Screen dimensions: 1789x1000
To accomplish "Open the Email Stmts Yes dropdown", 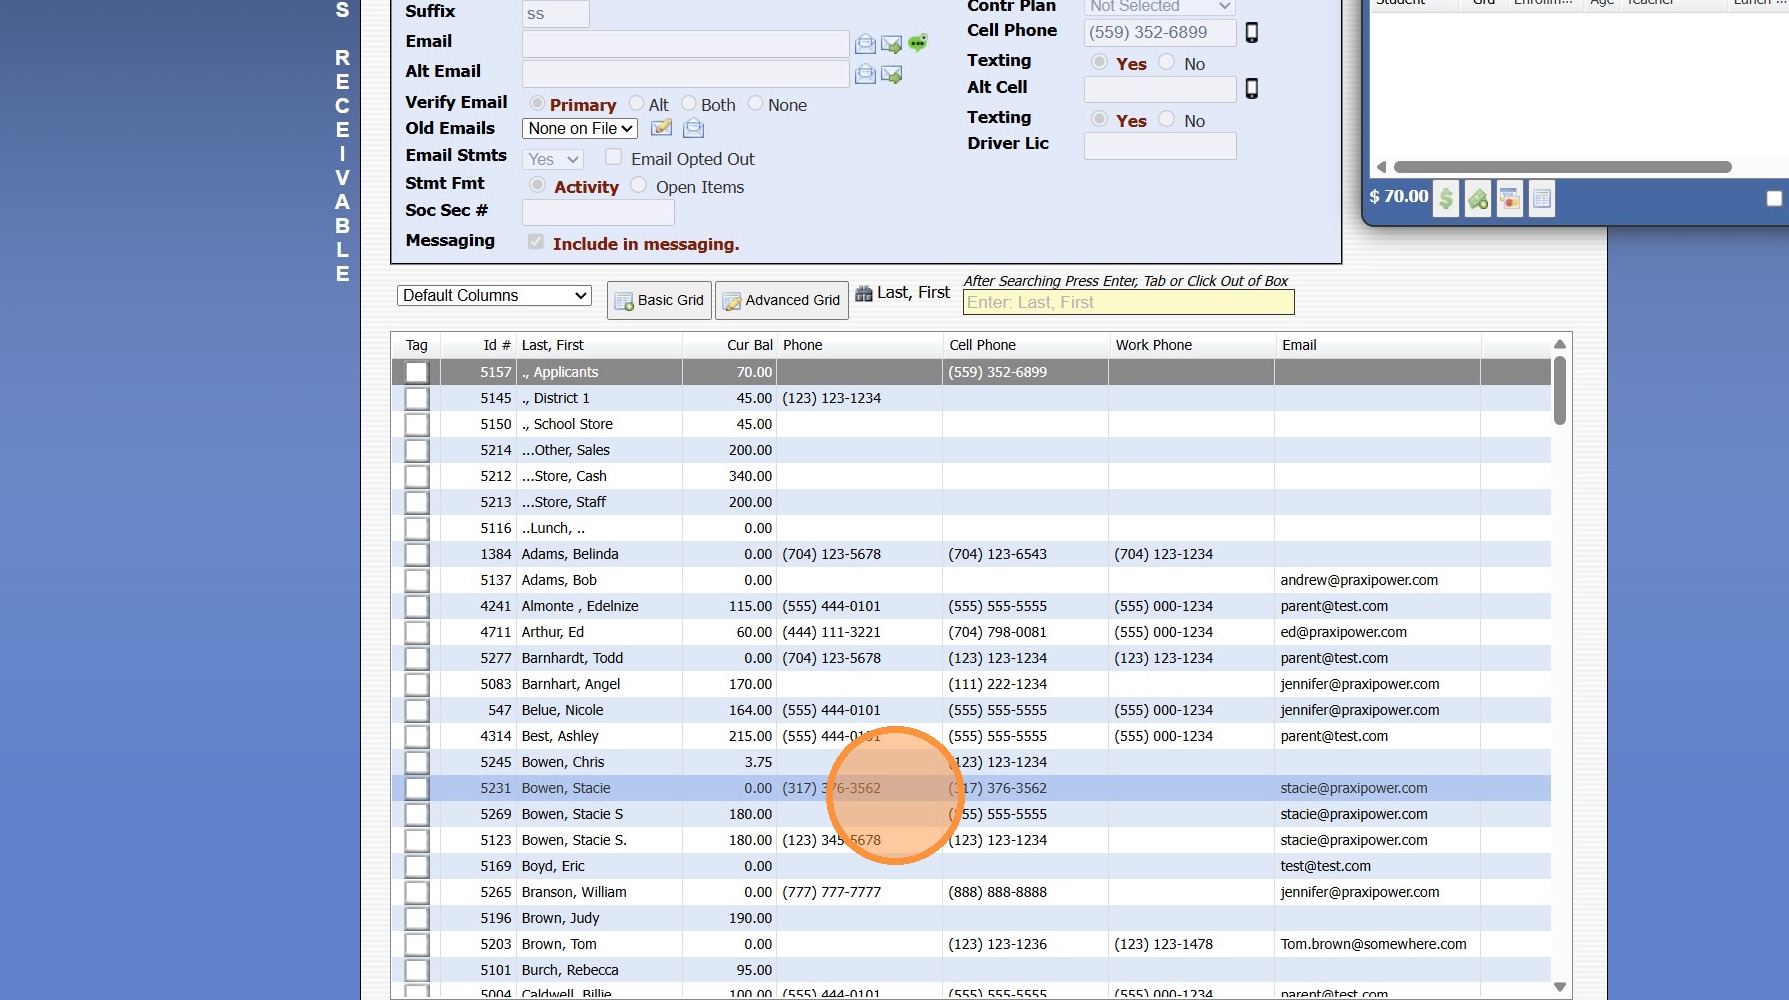I will pyautogui.click(x=553, y=159).
